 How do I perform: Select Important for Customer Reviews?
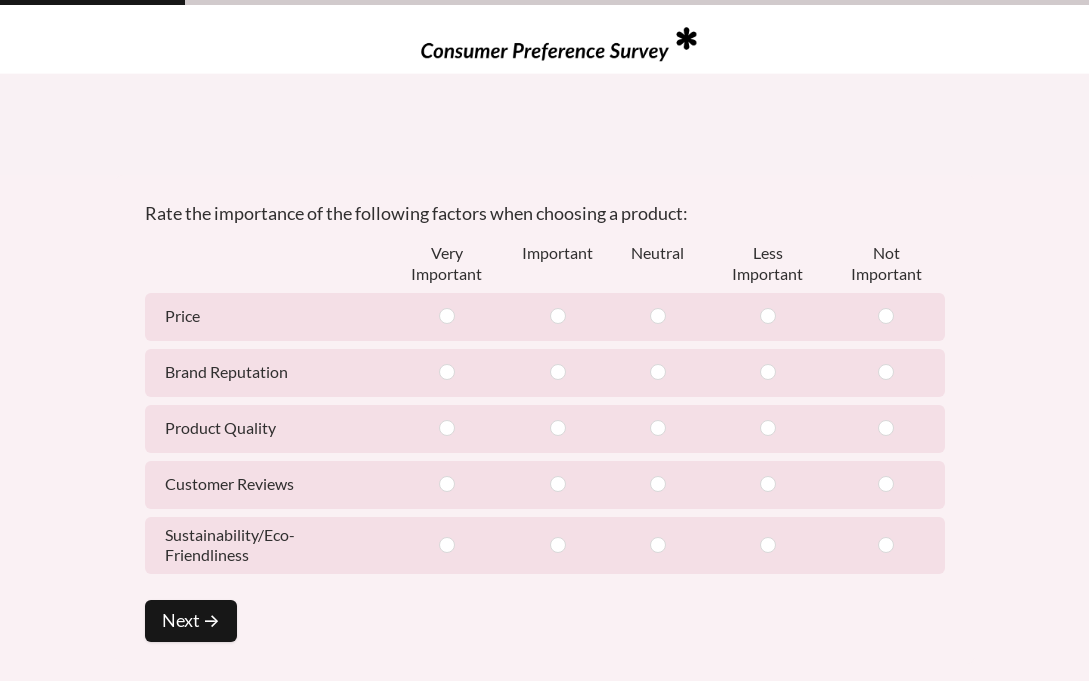coord(558,484)
